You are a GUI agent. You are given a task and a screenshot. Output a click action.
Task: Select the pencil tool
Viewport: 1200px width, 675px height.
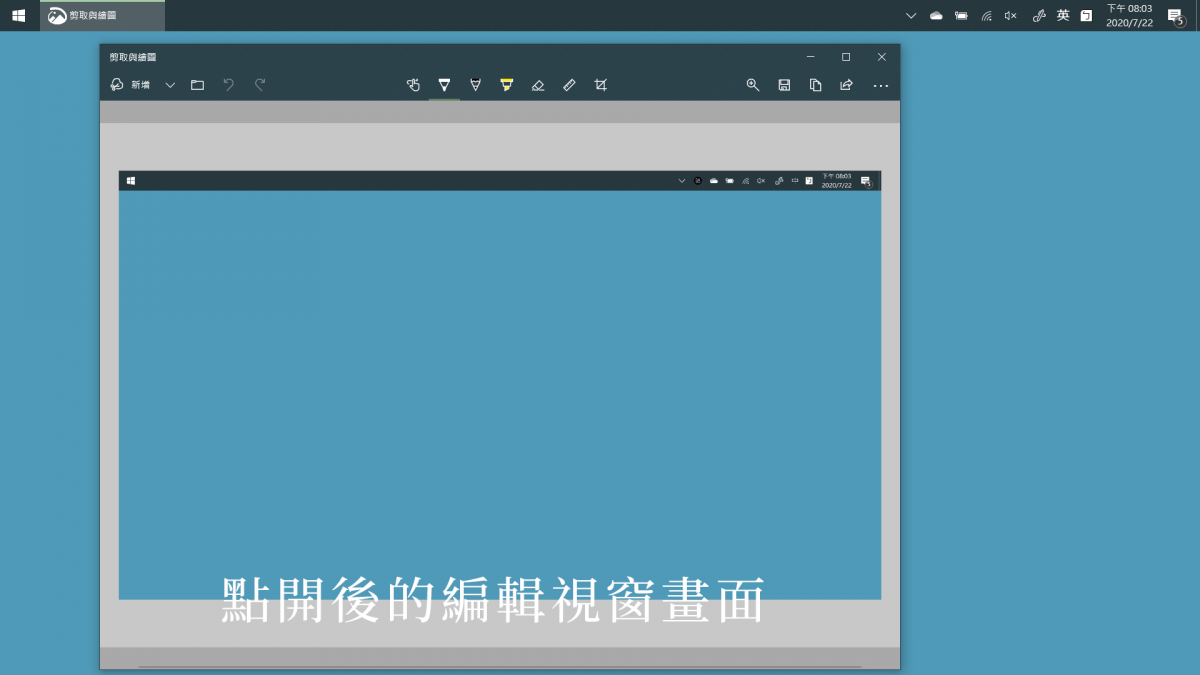pos(475,85)
